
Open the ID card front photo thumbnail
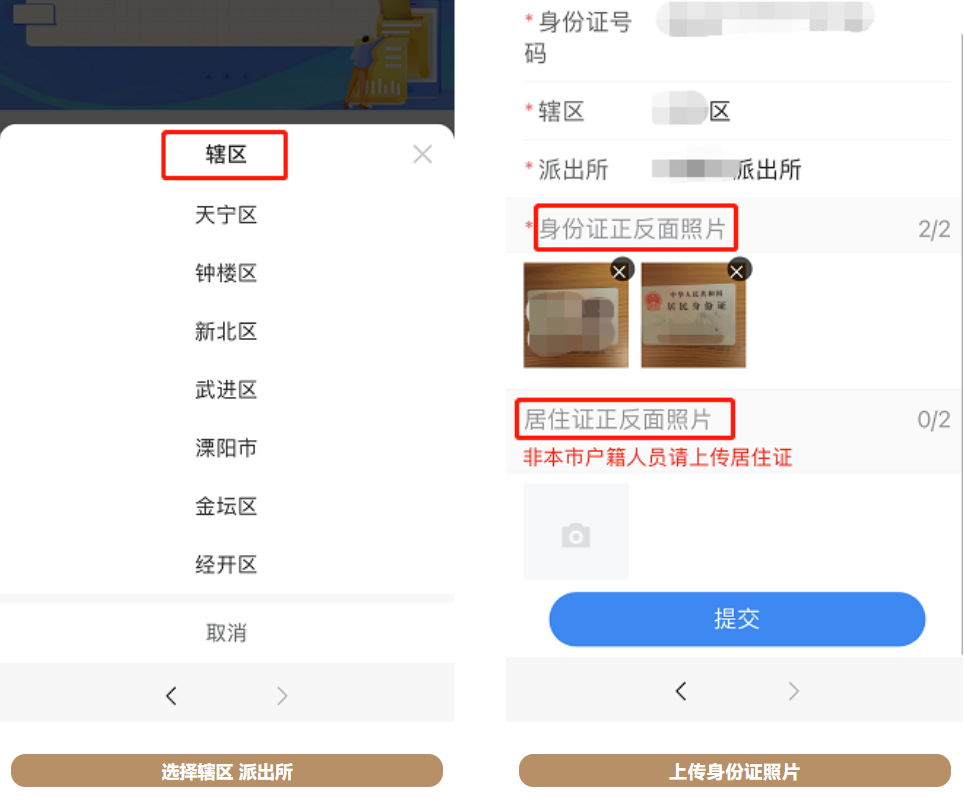[576, 315]
